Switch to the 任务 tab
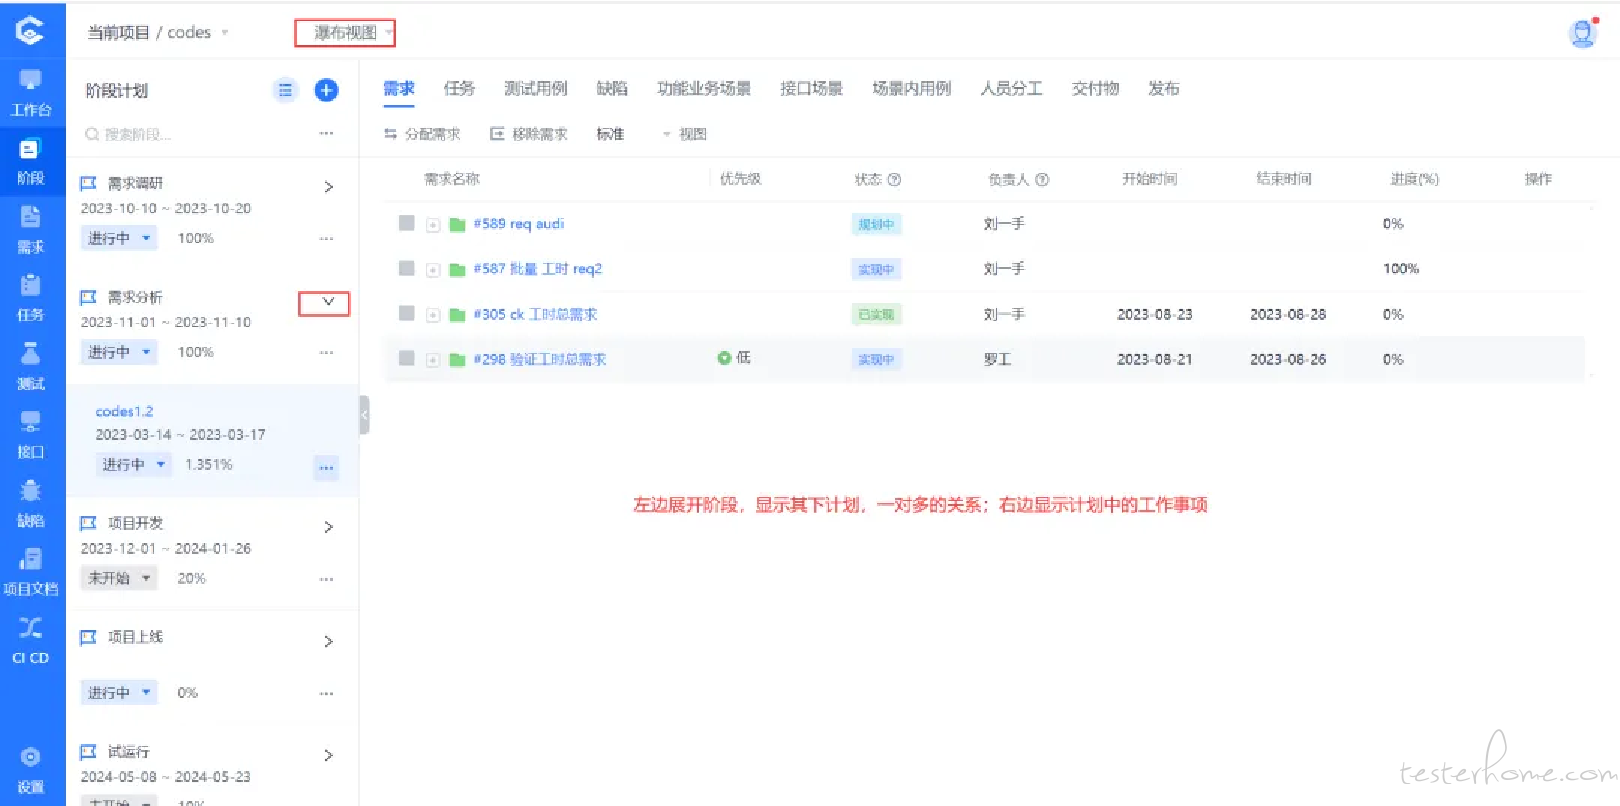The image size is (1620, 806). (459, 89)
